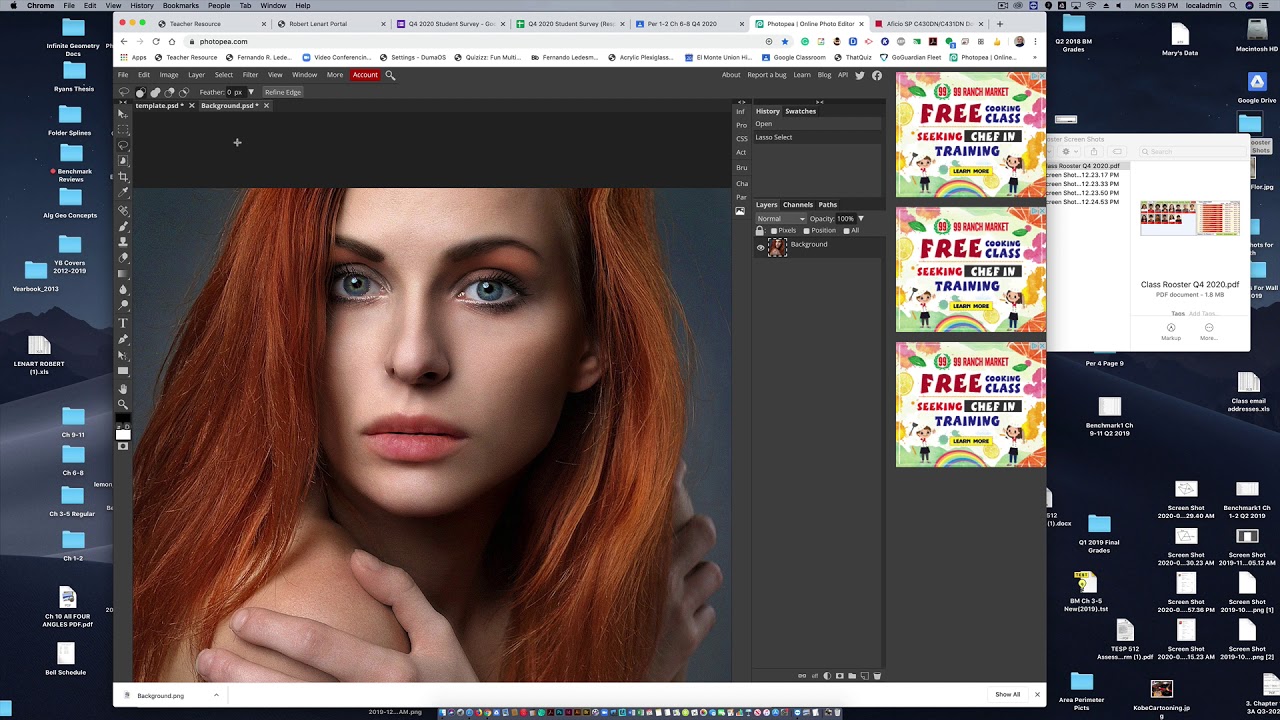The height and width of the screenshot is (720, 1280).
Task: Open layer effects (eff) button
Action: 815,676
